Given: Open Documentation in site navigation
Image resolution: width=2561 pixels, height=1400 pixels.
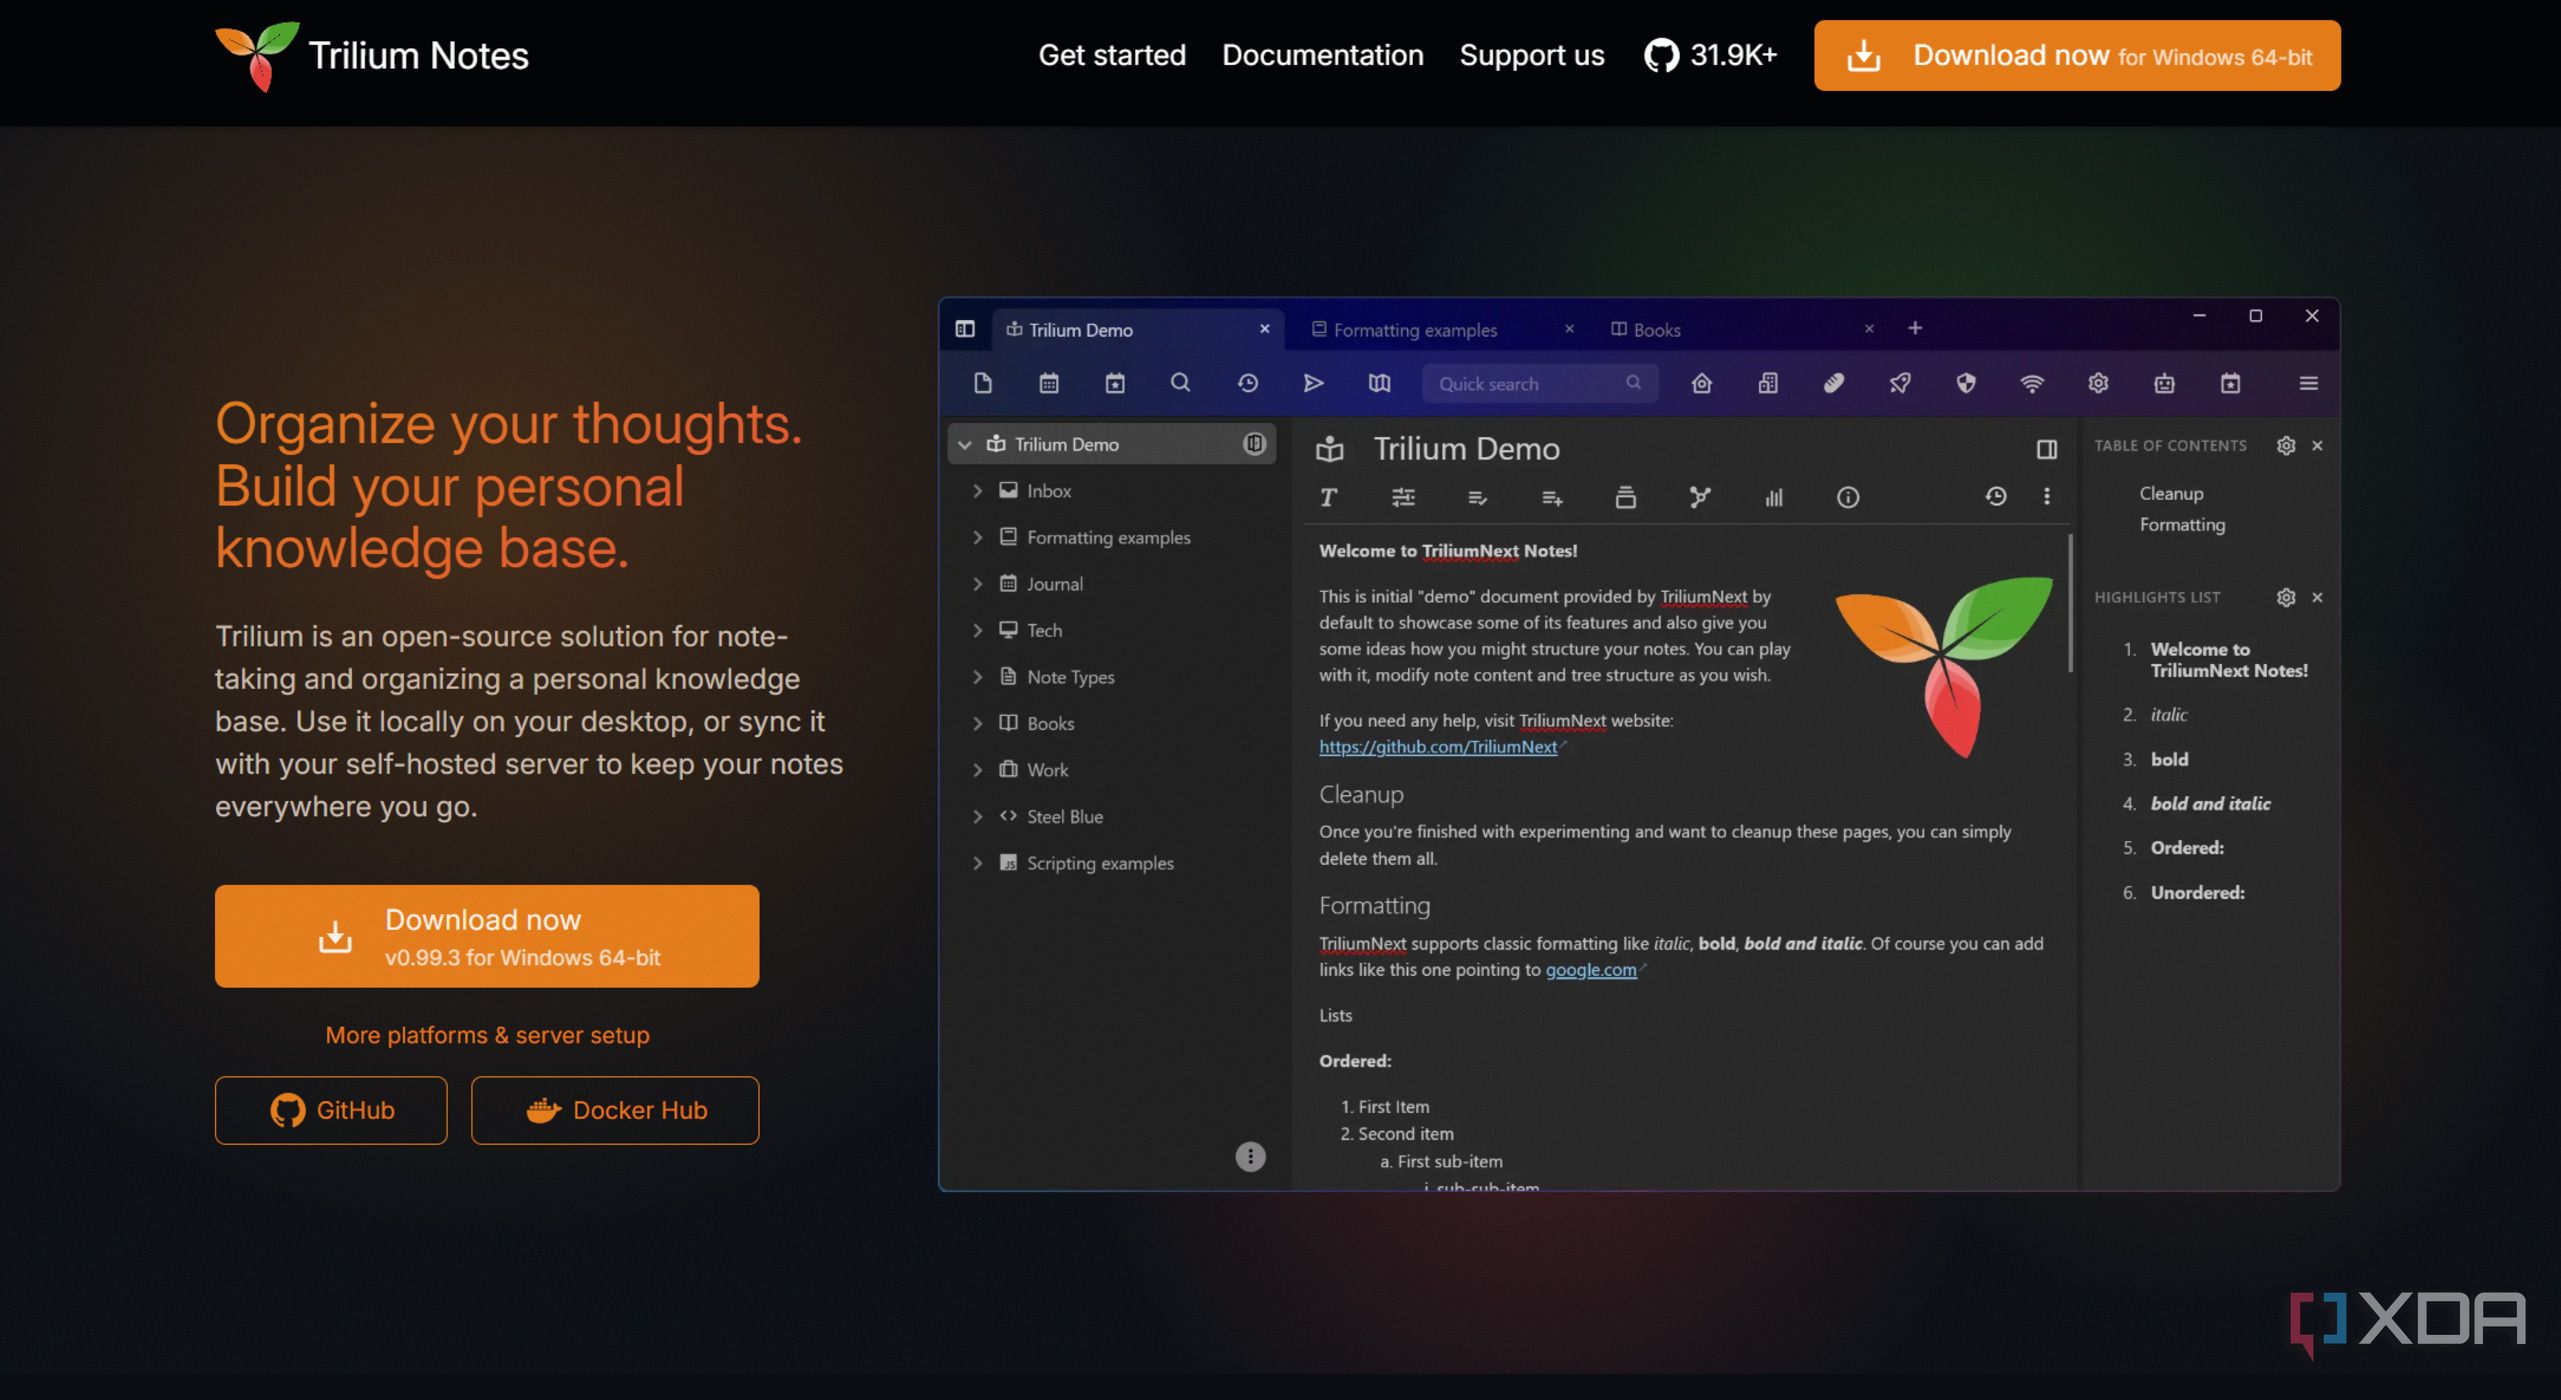Looking at the screenshot, I should coord(1322,55).
